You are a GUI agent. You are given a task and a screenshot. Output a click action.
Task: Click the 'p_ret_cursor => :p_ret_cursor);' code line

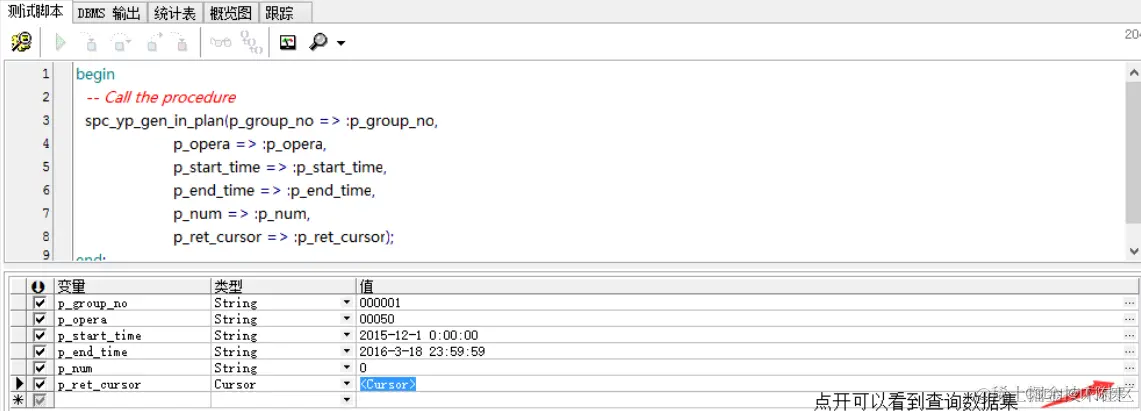point(284,237)
